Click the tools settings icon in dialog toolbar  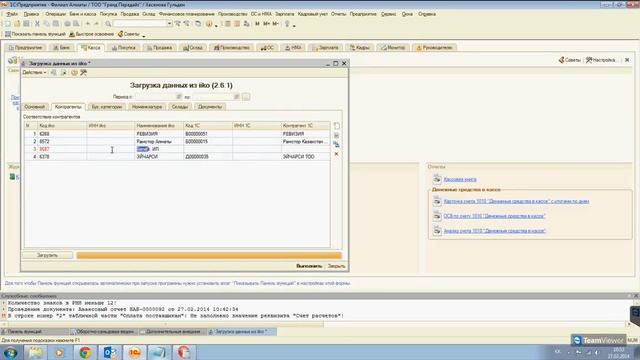(x=84, y=72)
